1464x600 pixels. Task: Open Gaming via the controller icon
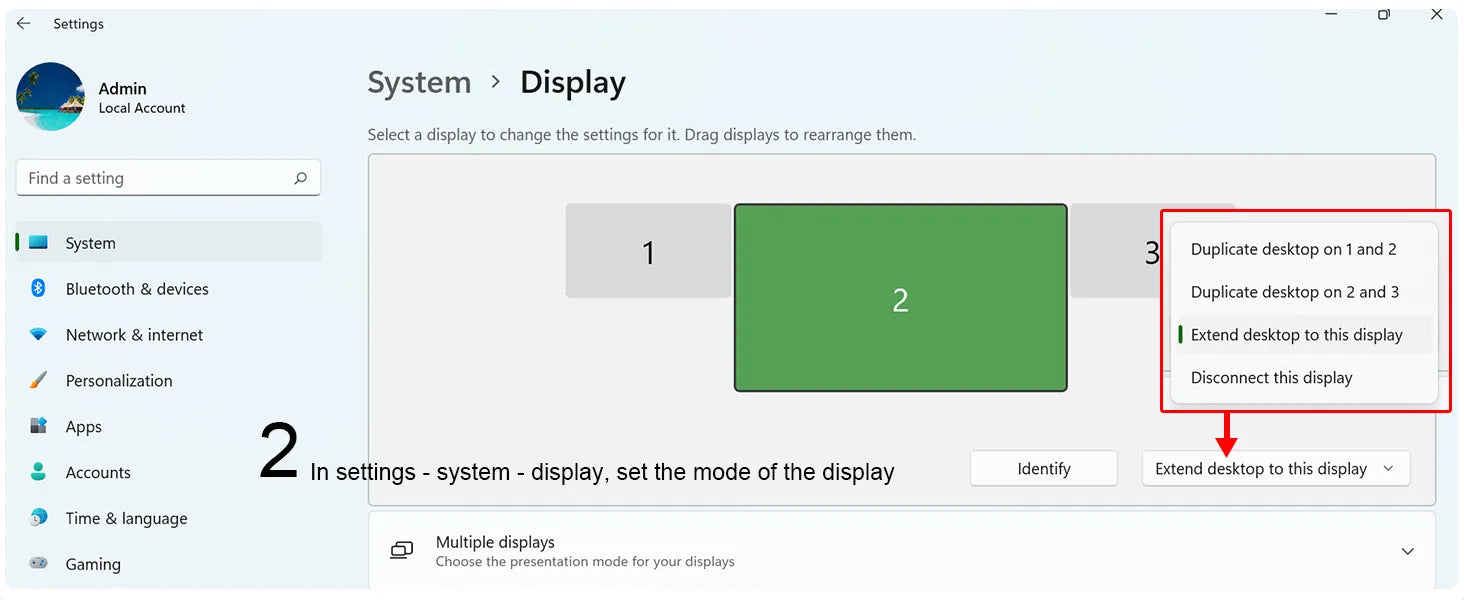coord(39,564)
